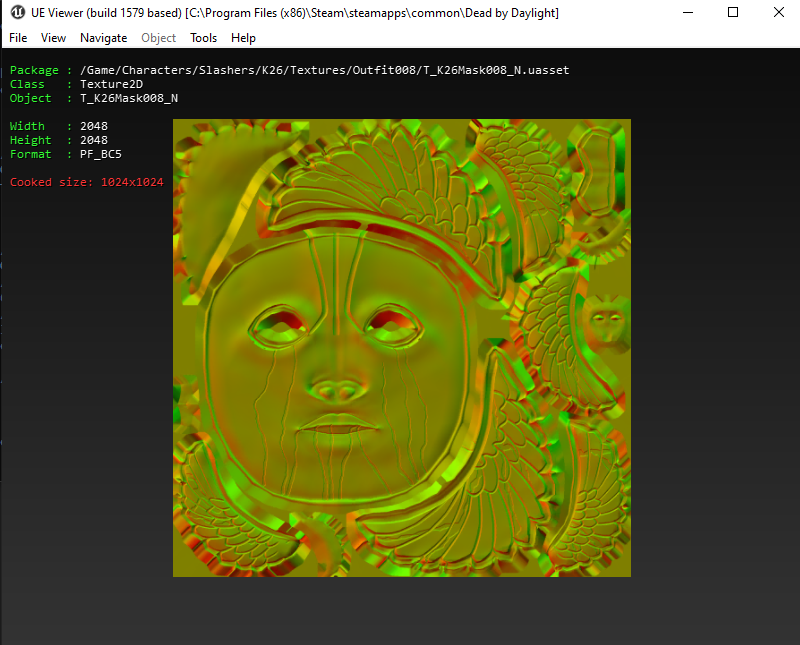
Task: Open the Help menu
Action: [243, 38]
